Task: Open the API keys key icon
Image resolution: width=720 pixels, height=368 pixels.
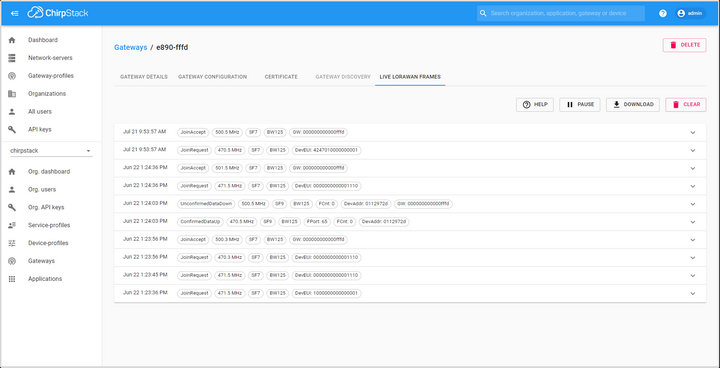Action: point(12,130)
